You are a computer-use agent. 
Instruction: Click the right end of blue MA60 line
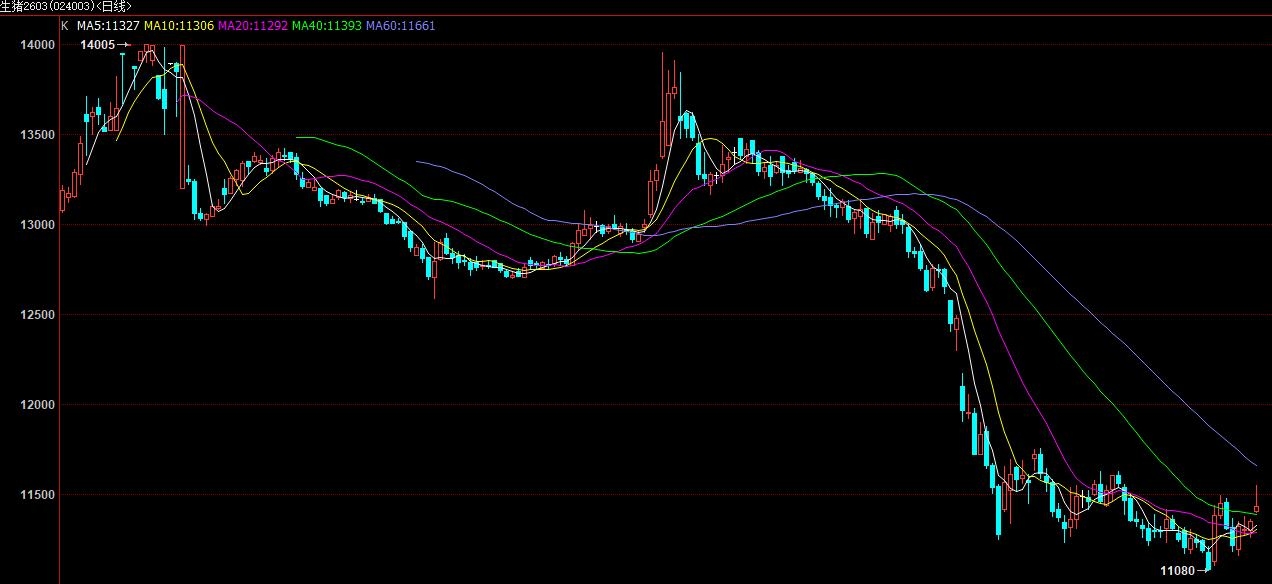[1256, 465]
